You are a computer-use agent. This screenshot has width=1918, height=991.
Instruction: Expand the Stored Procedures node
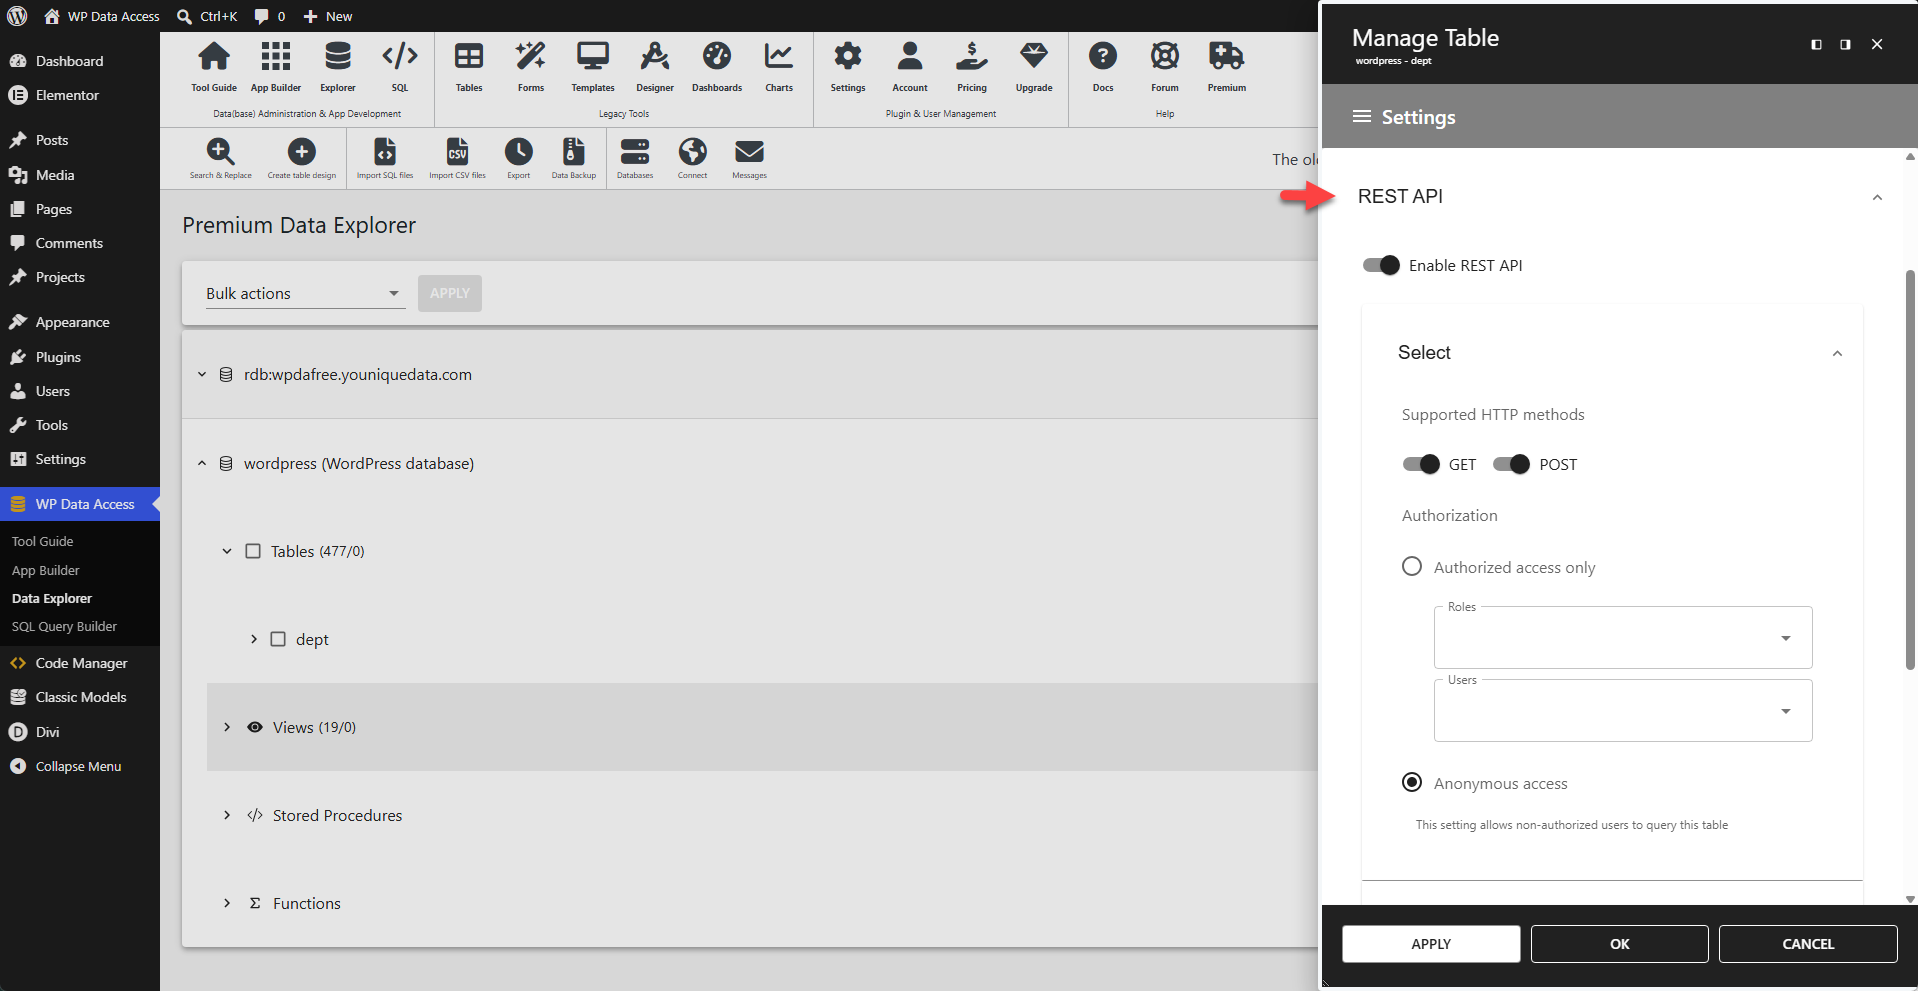click(x=227, y=815)
